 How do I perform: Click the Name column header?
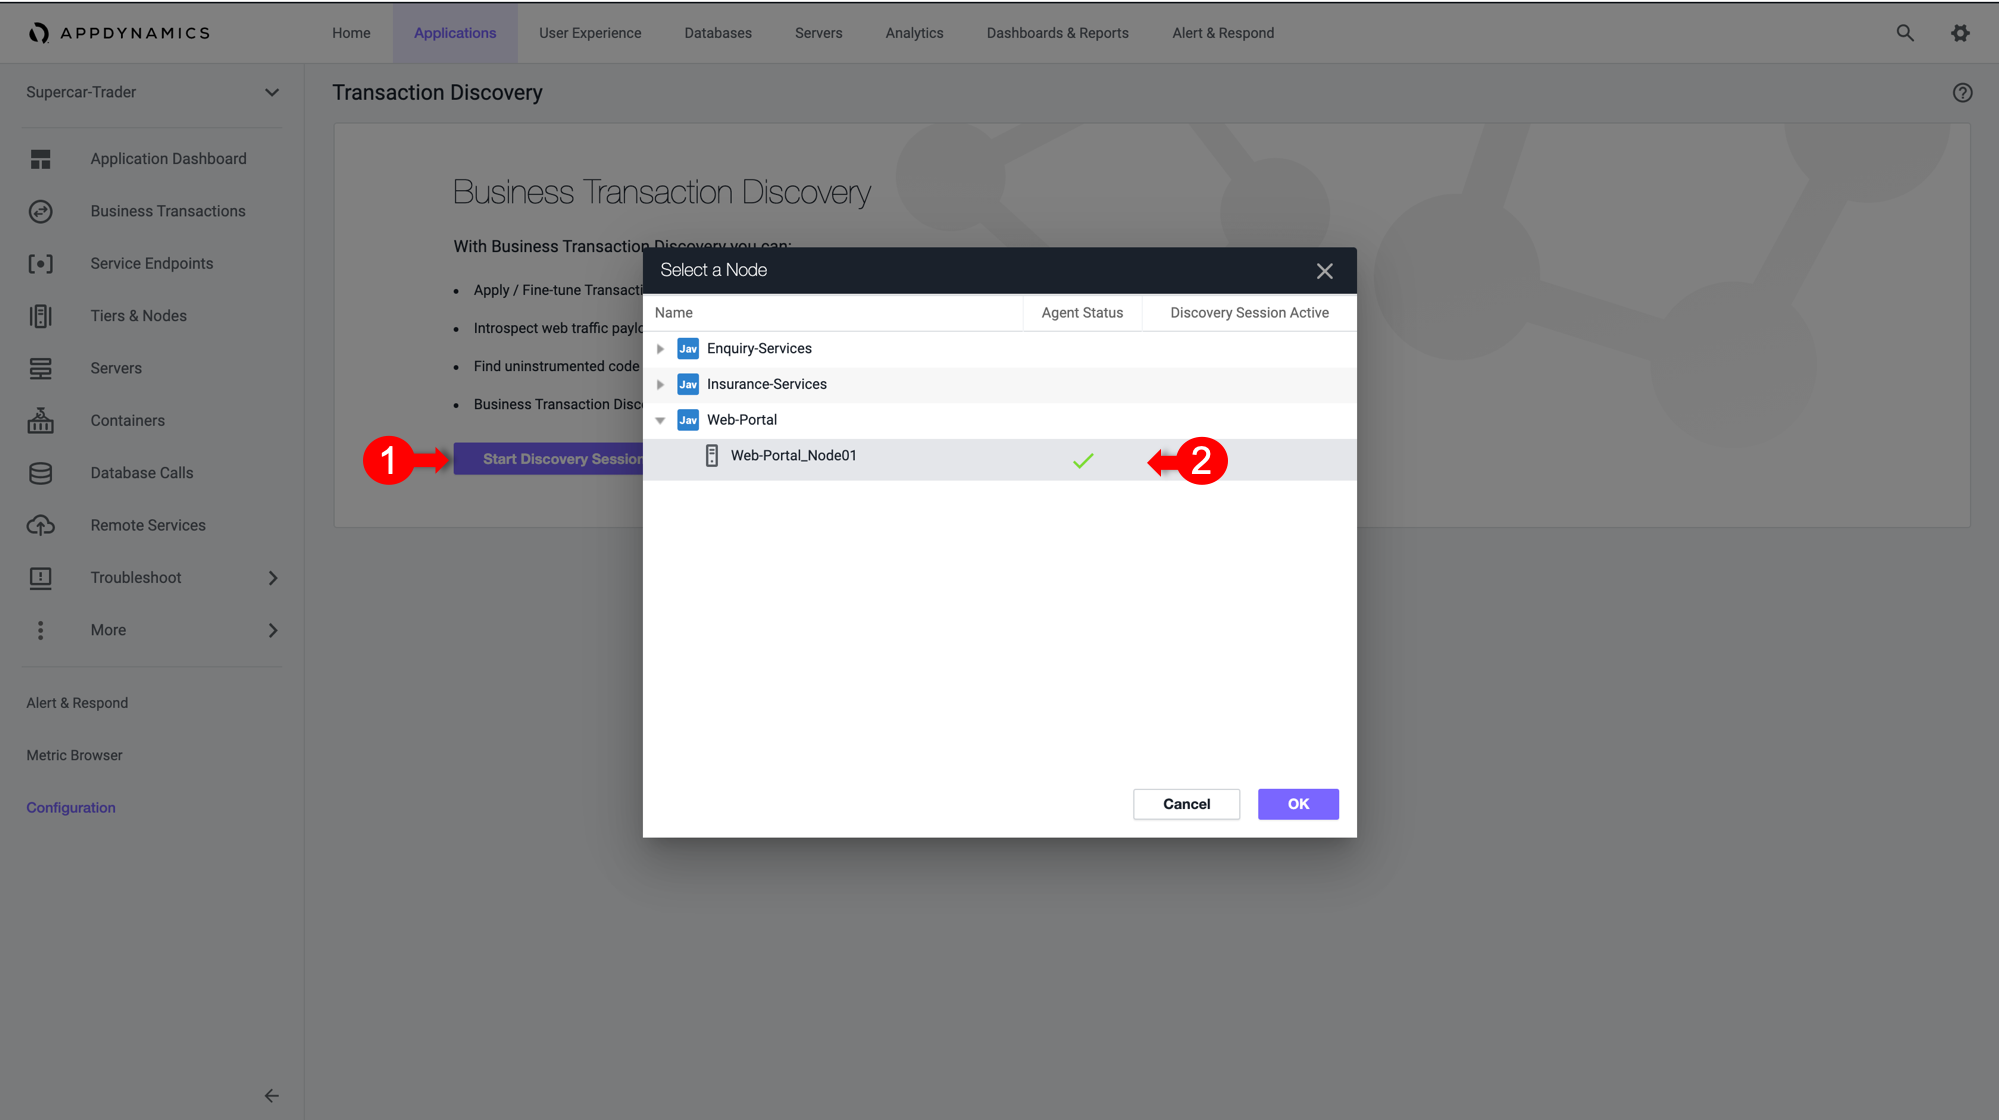coord(833,313)
